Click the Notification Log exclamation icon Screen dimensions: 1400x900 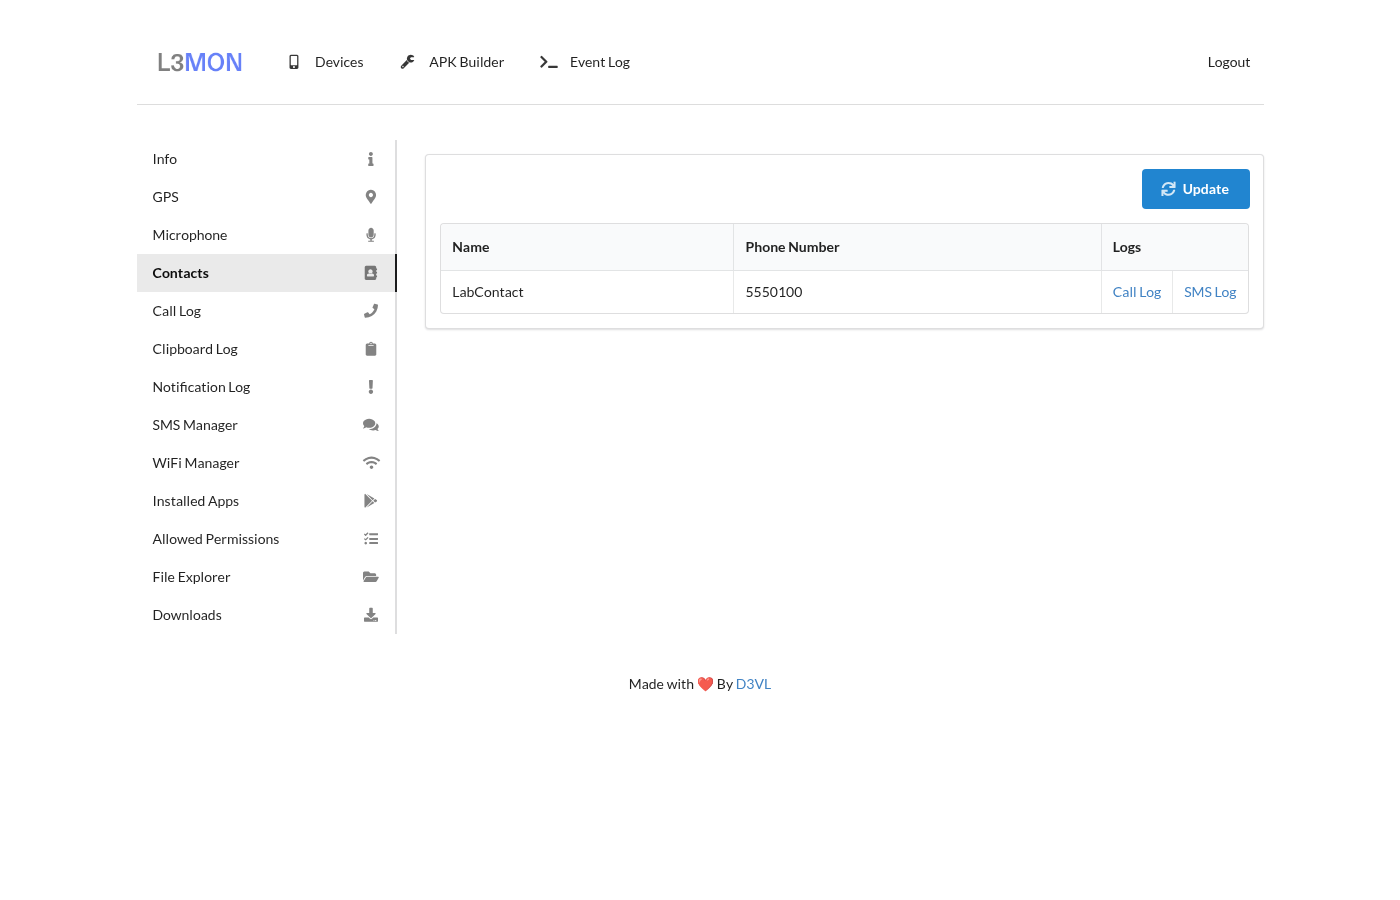[370, 387]
